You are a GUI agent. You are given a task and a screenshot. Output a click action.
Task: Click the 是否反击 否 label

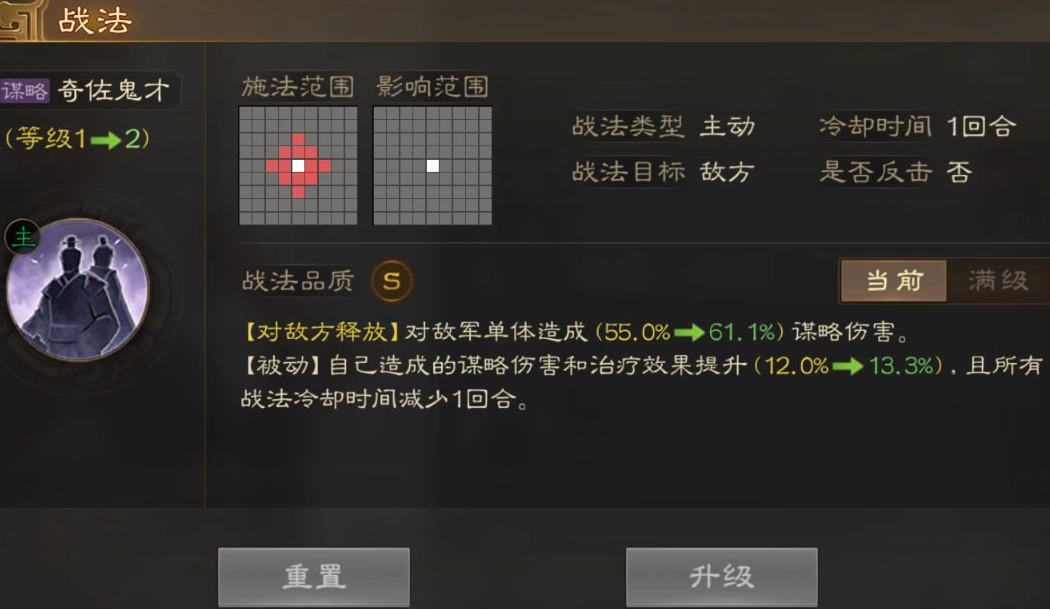(895, 172)
